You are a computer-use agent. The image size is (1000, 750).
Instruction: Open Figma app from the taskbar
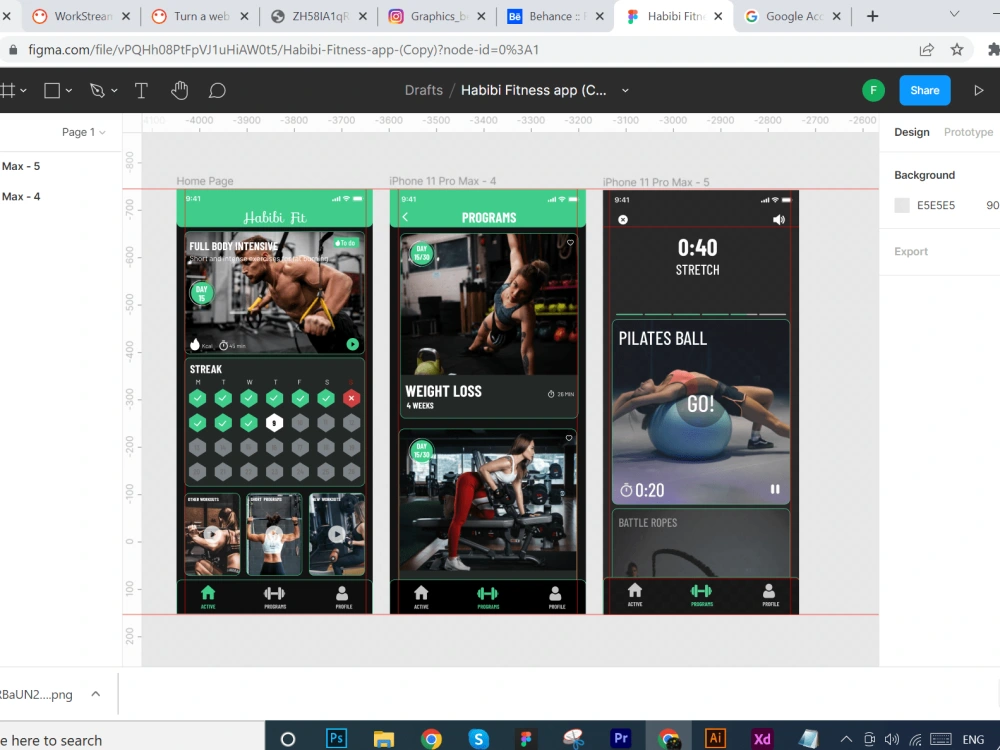tap(526, 739)
